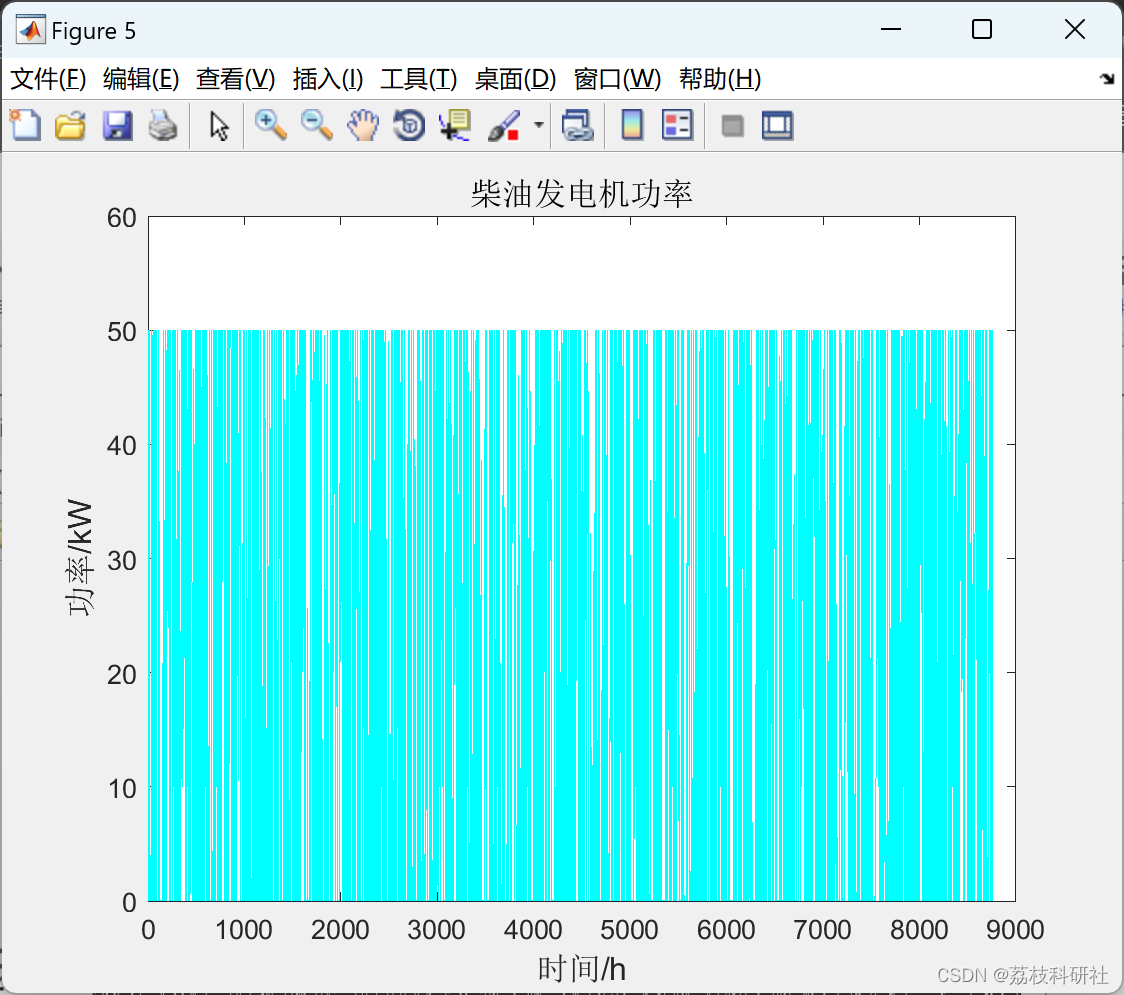1124x995 pixels.
Task: Select the Pan hand tool
Action: pos(363,125)
